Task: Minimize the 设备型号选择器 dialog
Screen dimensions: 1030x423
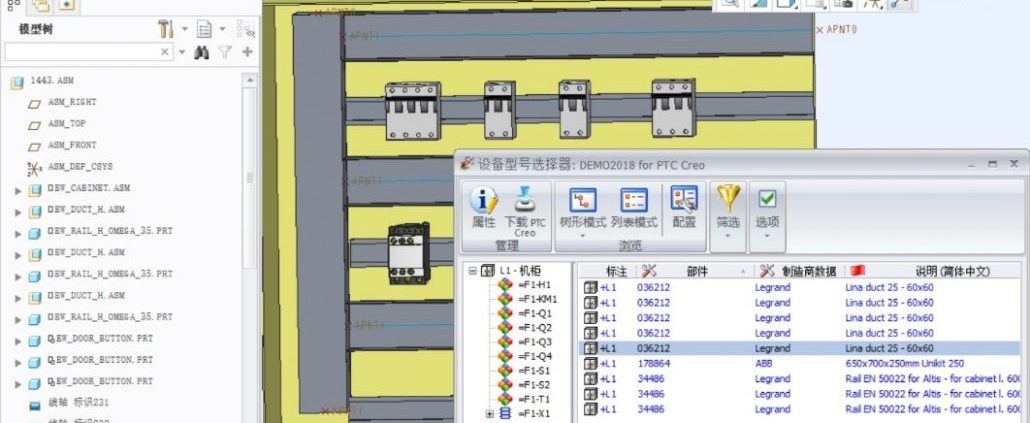Action: (x=973, y=164)
